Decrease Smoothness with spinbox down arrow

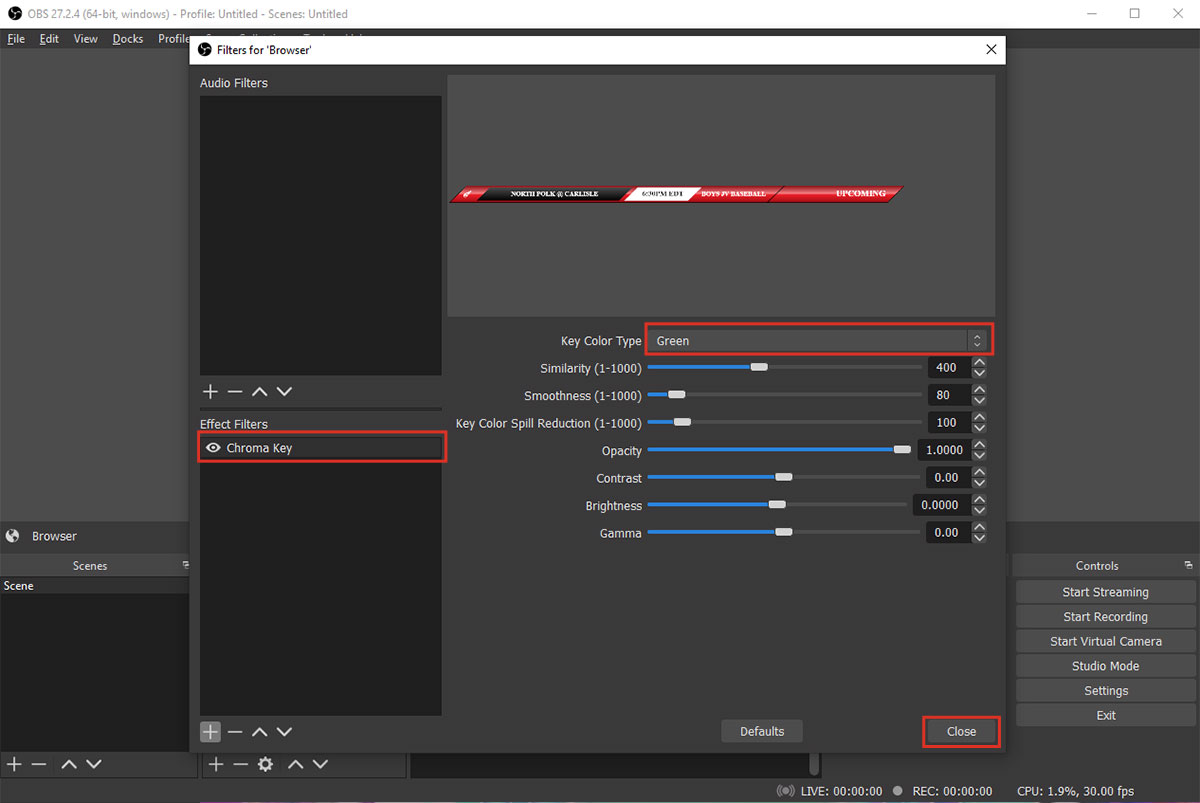980,401
